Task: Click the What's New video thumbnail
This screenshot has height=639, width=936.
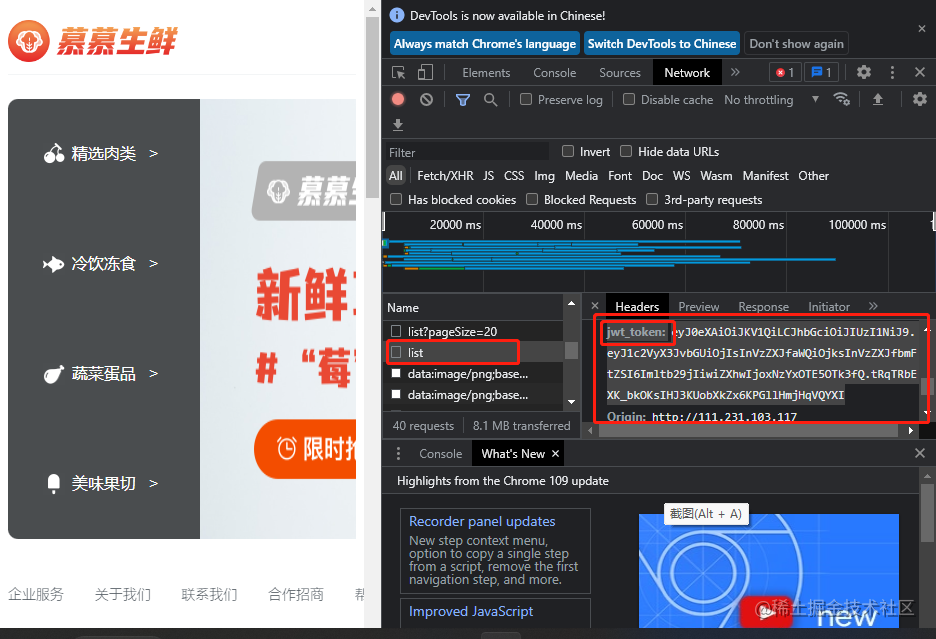Action: [769, 570]
